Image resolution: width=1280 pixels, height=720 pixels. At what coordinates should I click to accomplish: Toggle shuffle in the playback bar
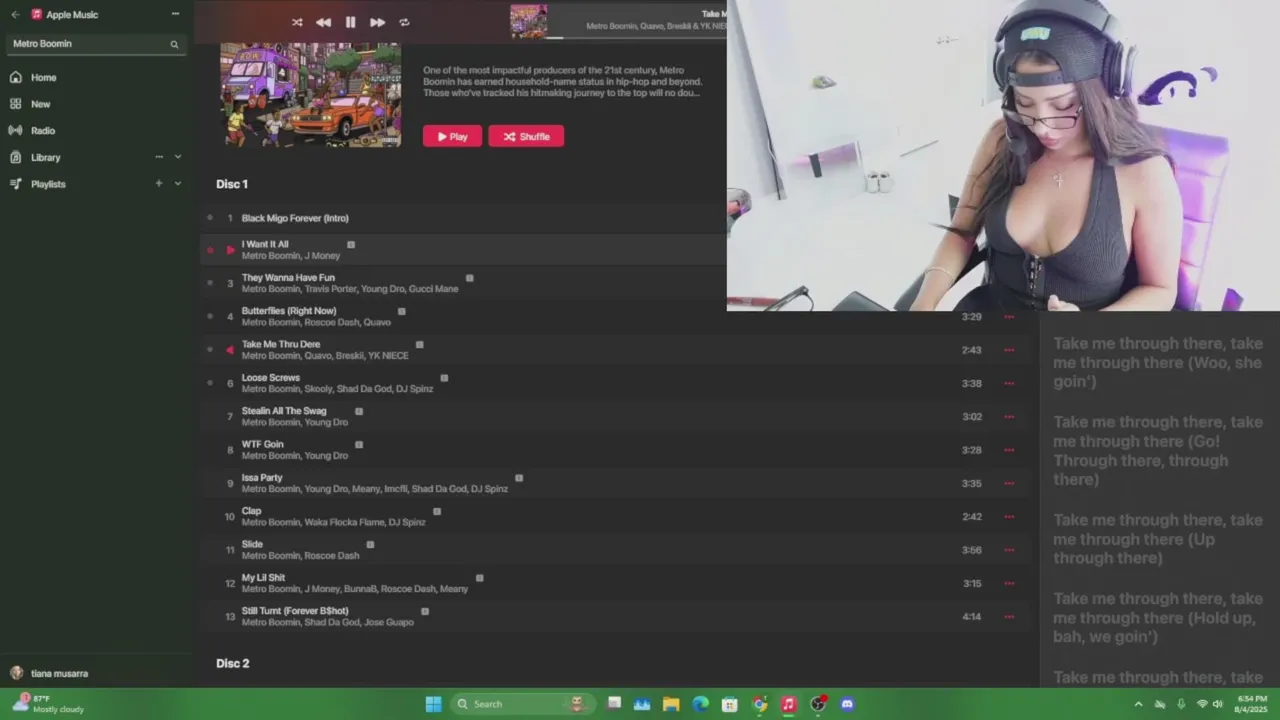[297, 22]
